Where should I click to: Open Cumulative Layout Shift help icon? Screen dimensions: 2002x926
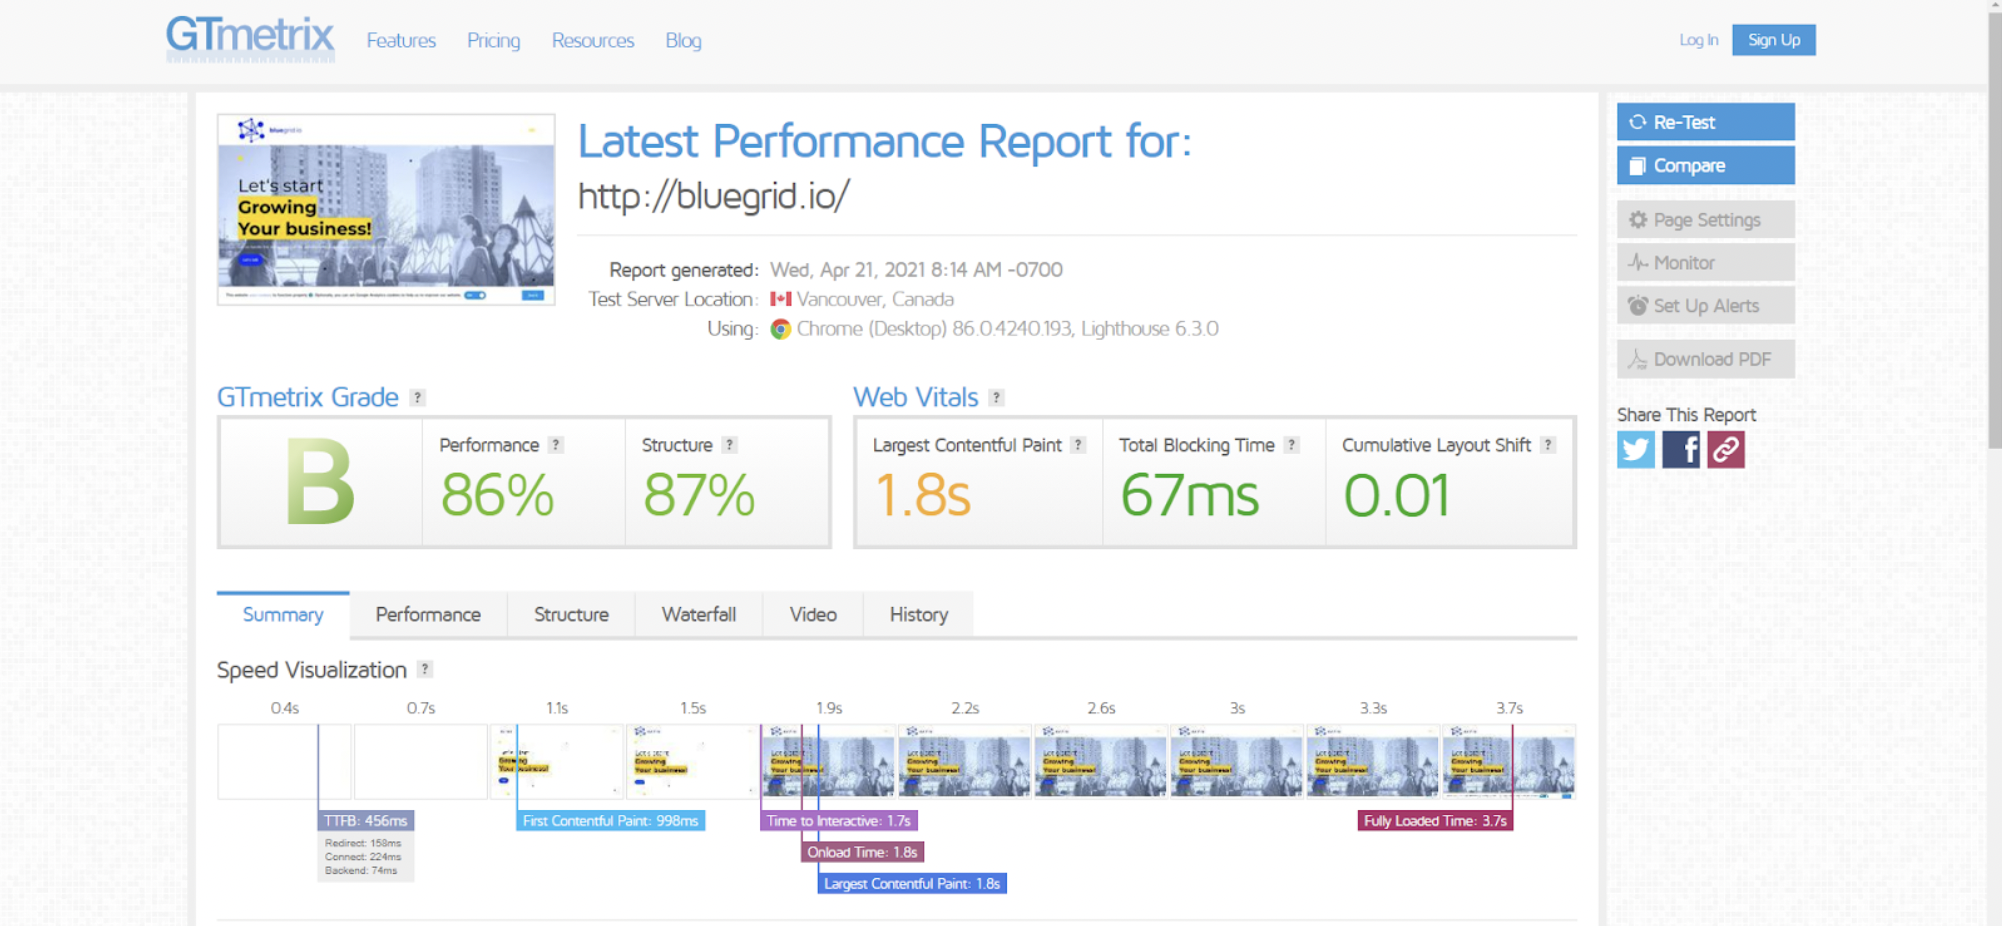[1548, 445]
